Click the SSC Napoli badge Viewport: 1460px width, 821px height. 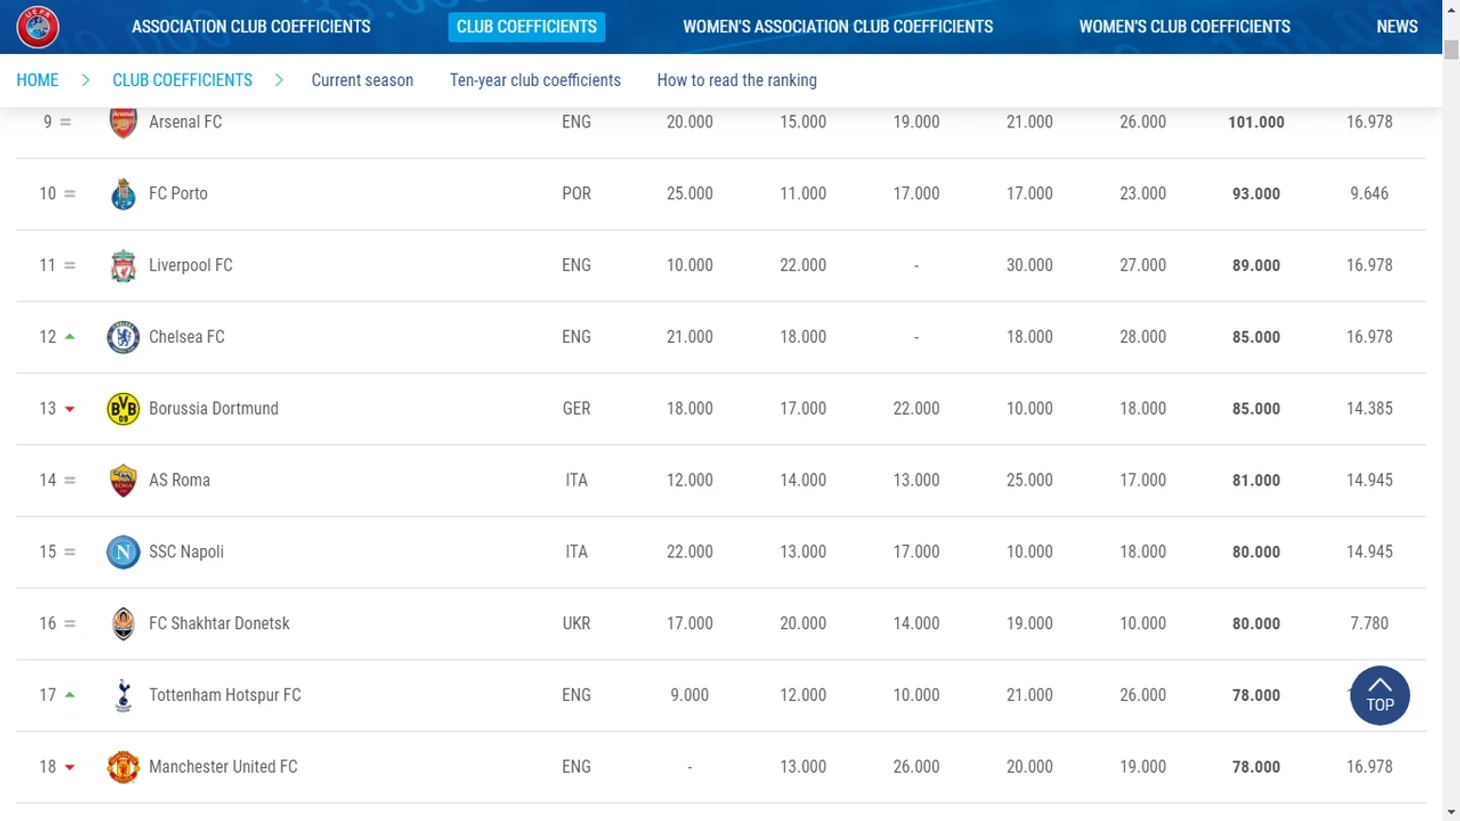point(123,552)
